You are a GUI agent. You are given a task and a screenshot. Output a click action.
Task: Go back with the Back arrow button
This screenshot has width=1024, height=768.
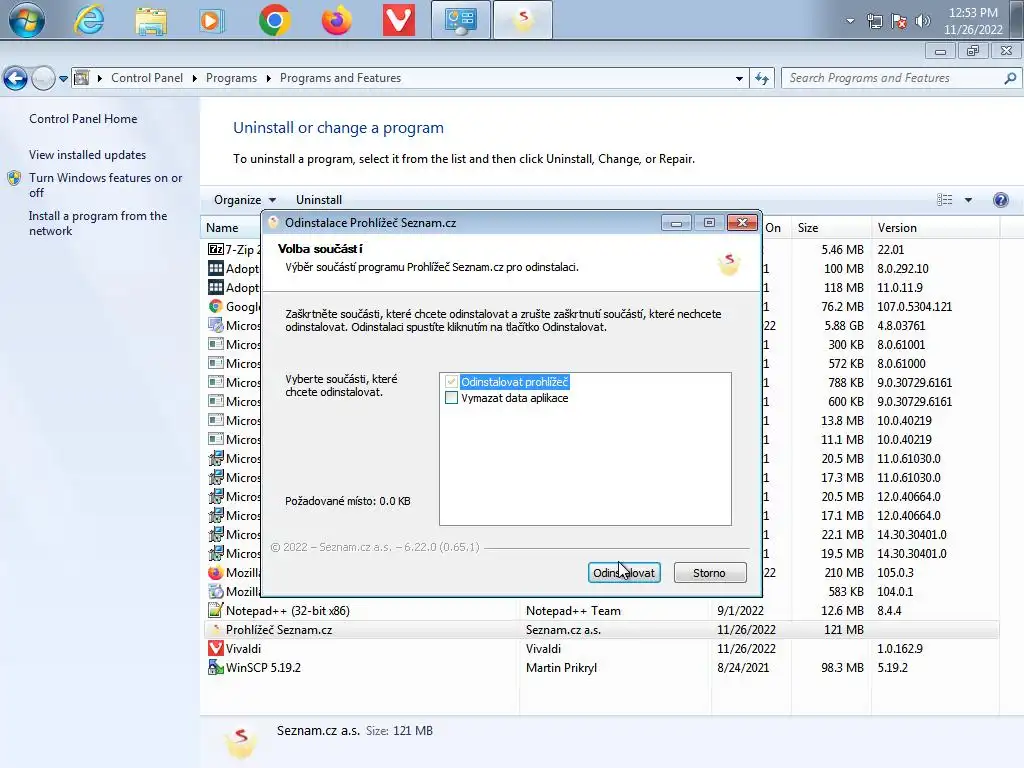point(16,78)
